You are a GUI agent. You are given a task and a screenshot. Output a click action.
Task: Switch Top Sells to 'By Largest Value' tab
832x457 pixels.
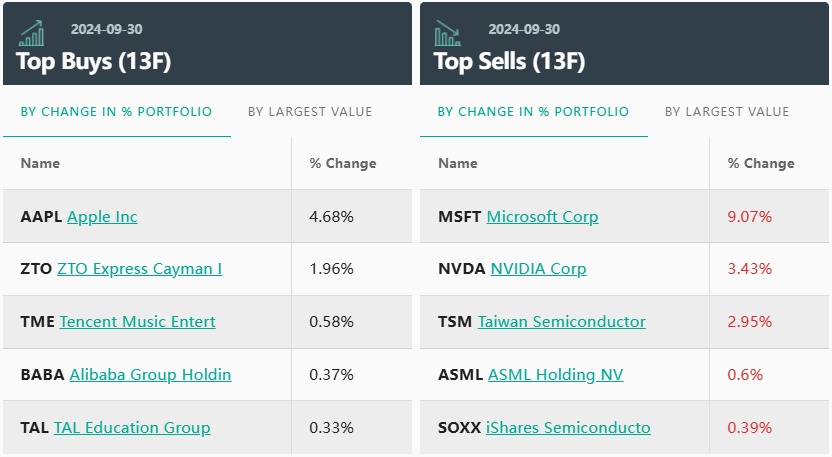pyautogui.click(x=727, y=112)
